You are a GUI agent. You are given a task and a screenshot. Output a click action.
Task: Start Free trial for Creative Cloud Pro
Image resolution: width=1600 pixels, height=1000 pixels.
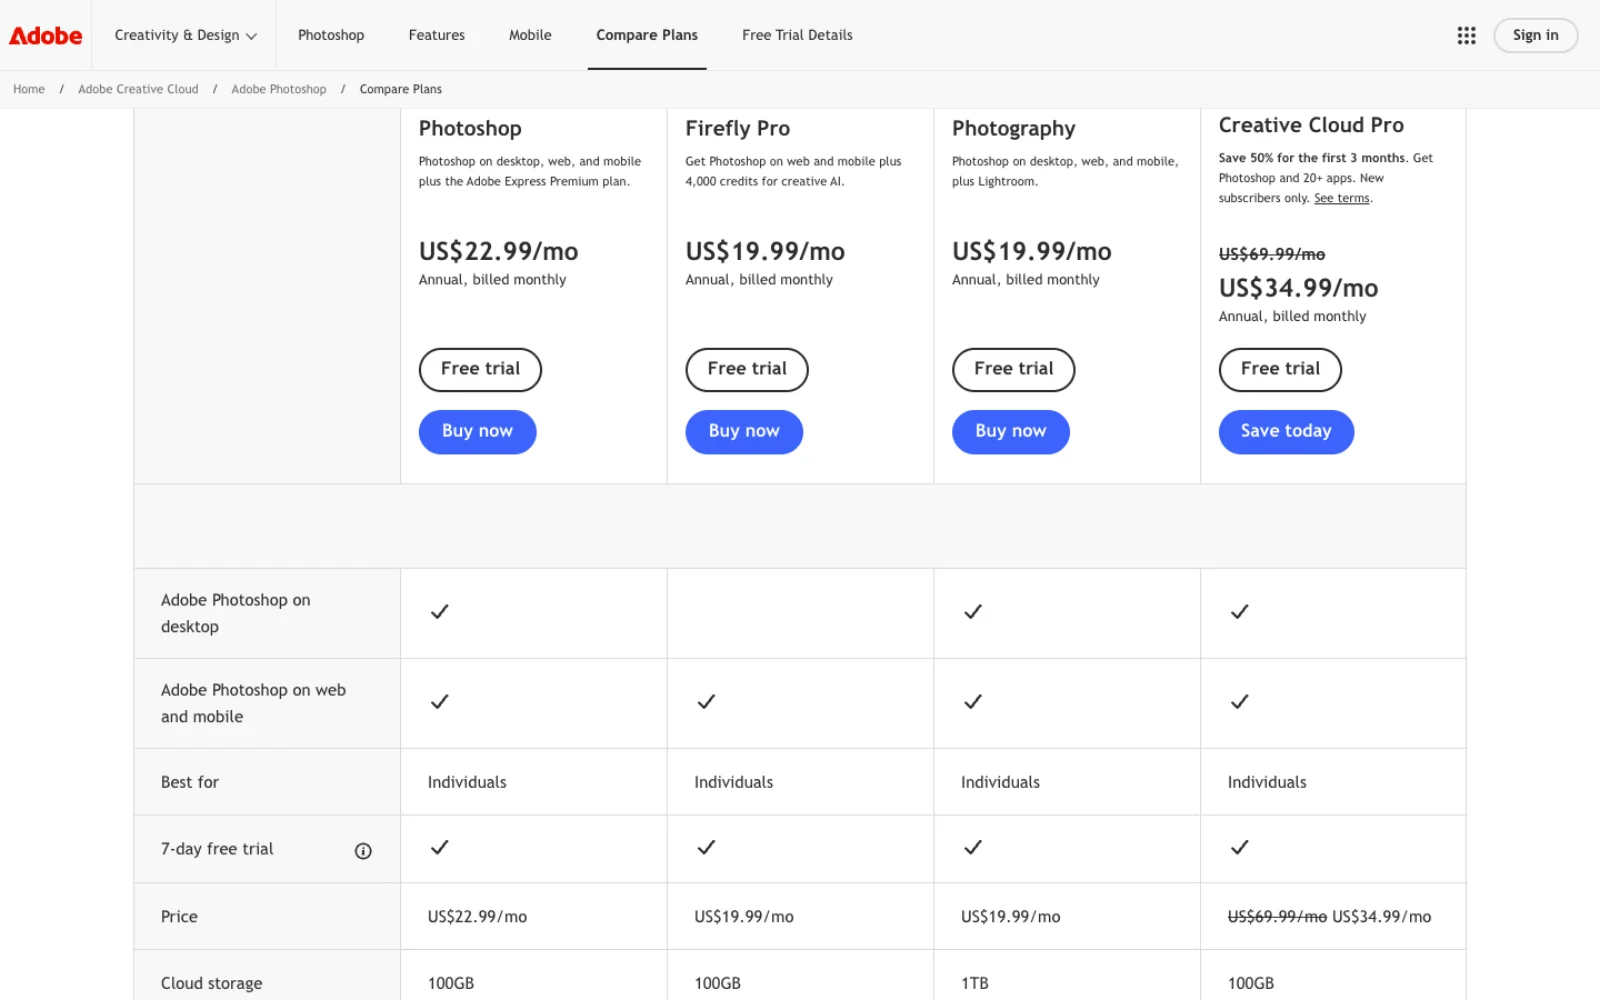(1280, 369)
